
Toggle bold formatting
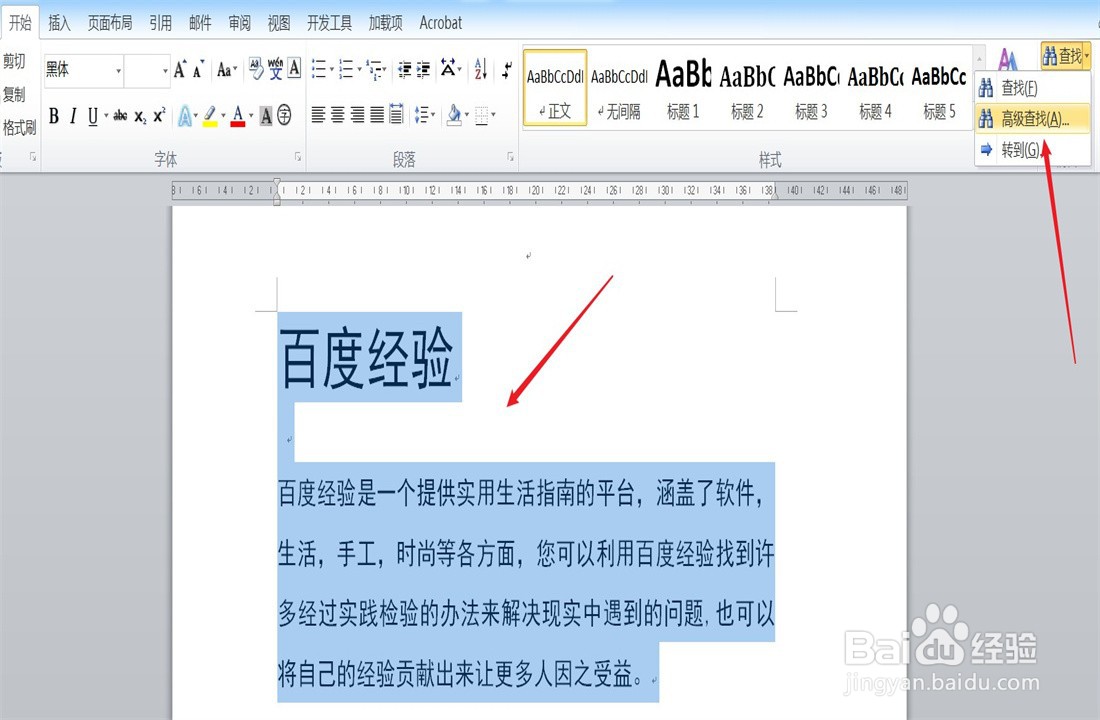(54, 116)
